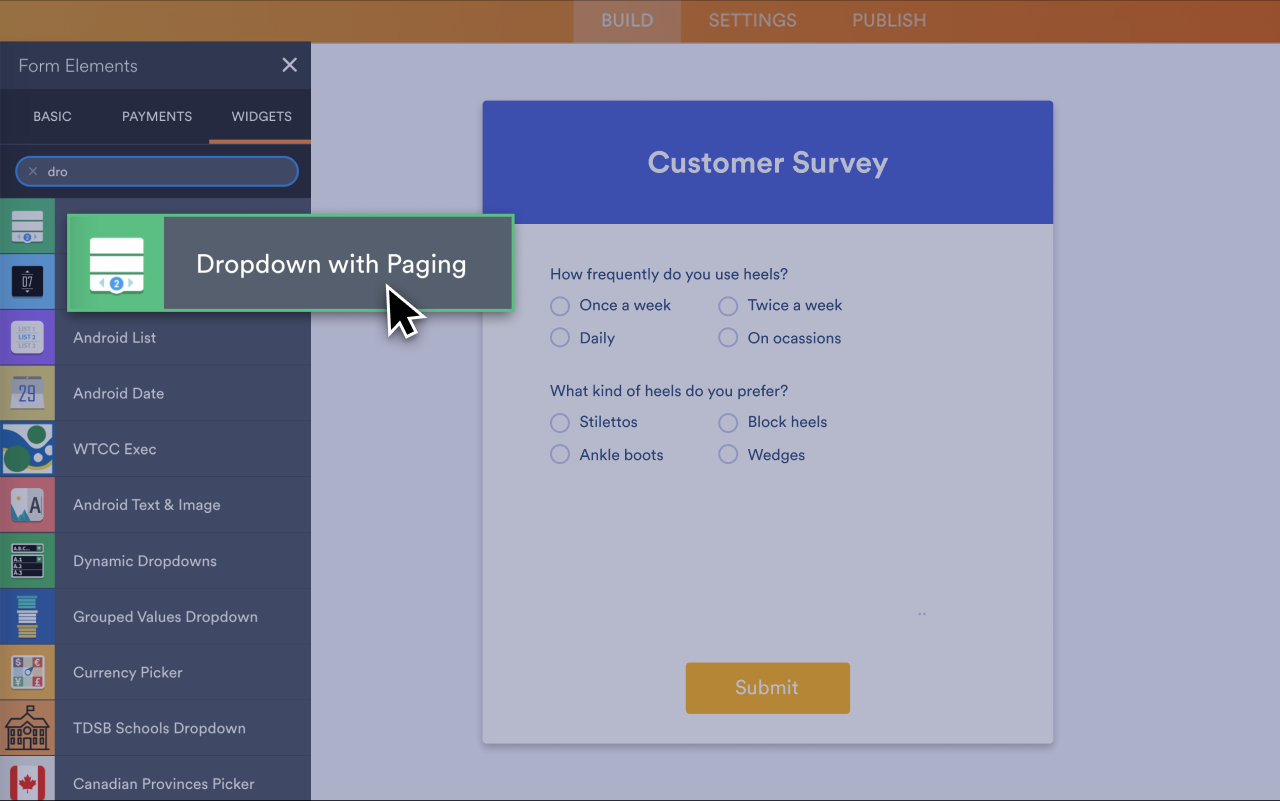Click the Android Text & Image widget icon
Screen dimensions: 1280x801
tap(28, 505)
